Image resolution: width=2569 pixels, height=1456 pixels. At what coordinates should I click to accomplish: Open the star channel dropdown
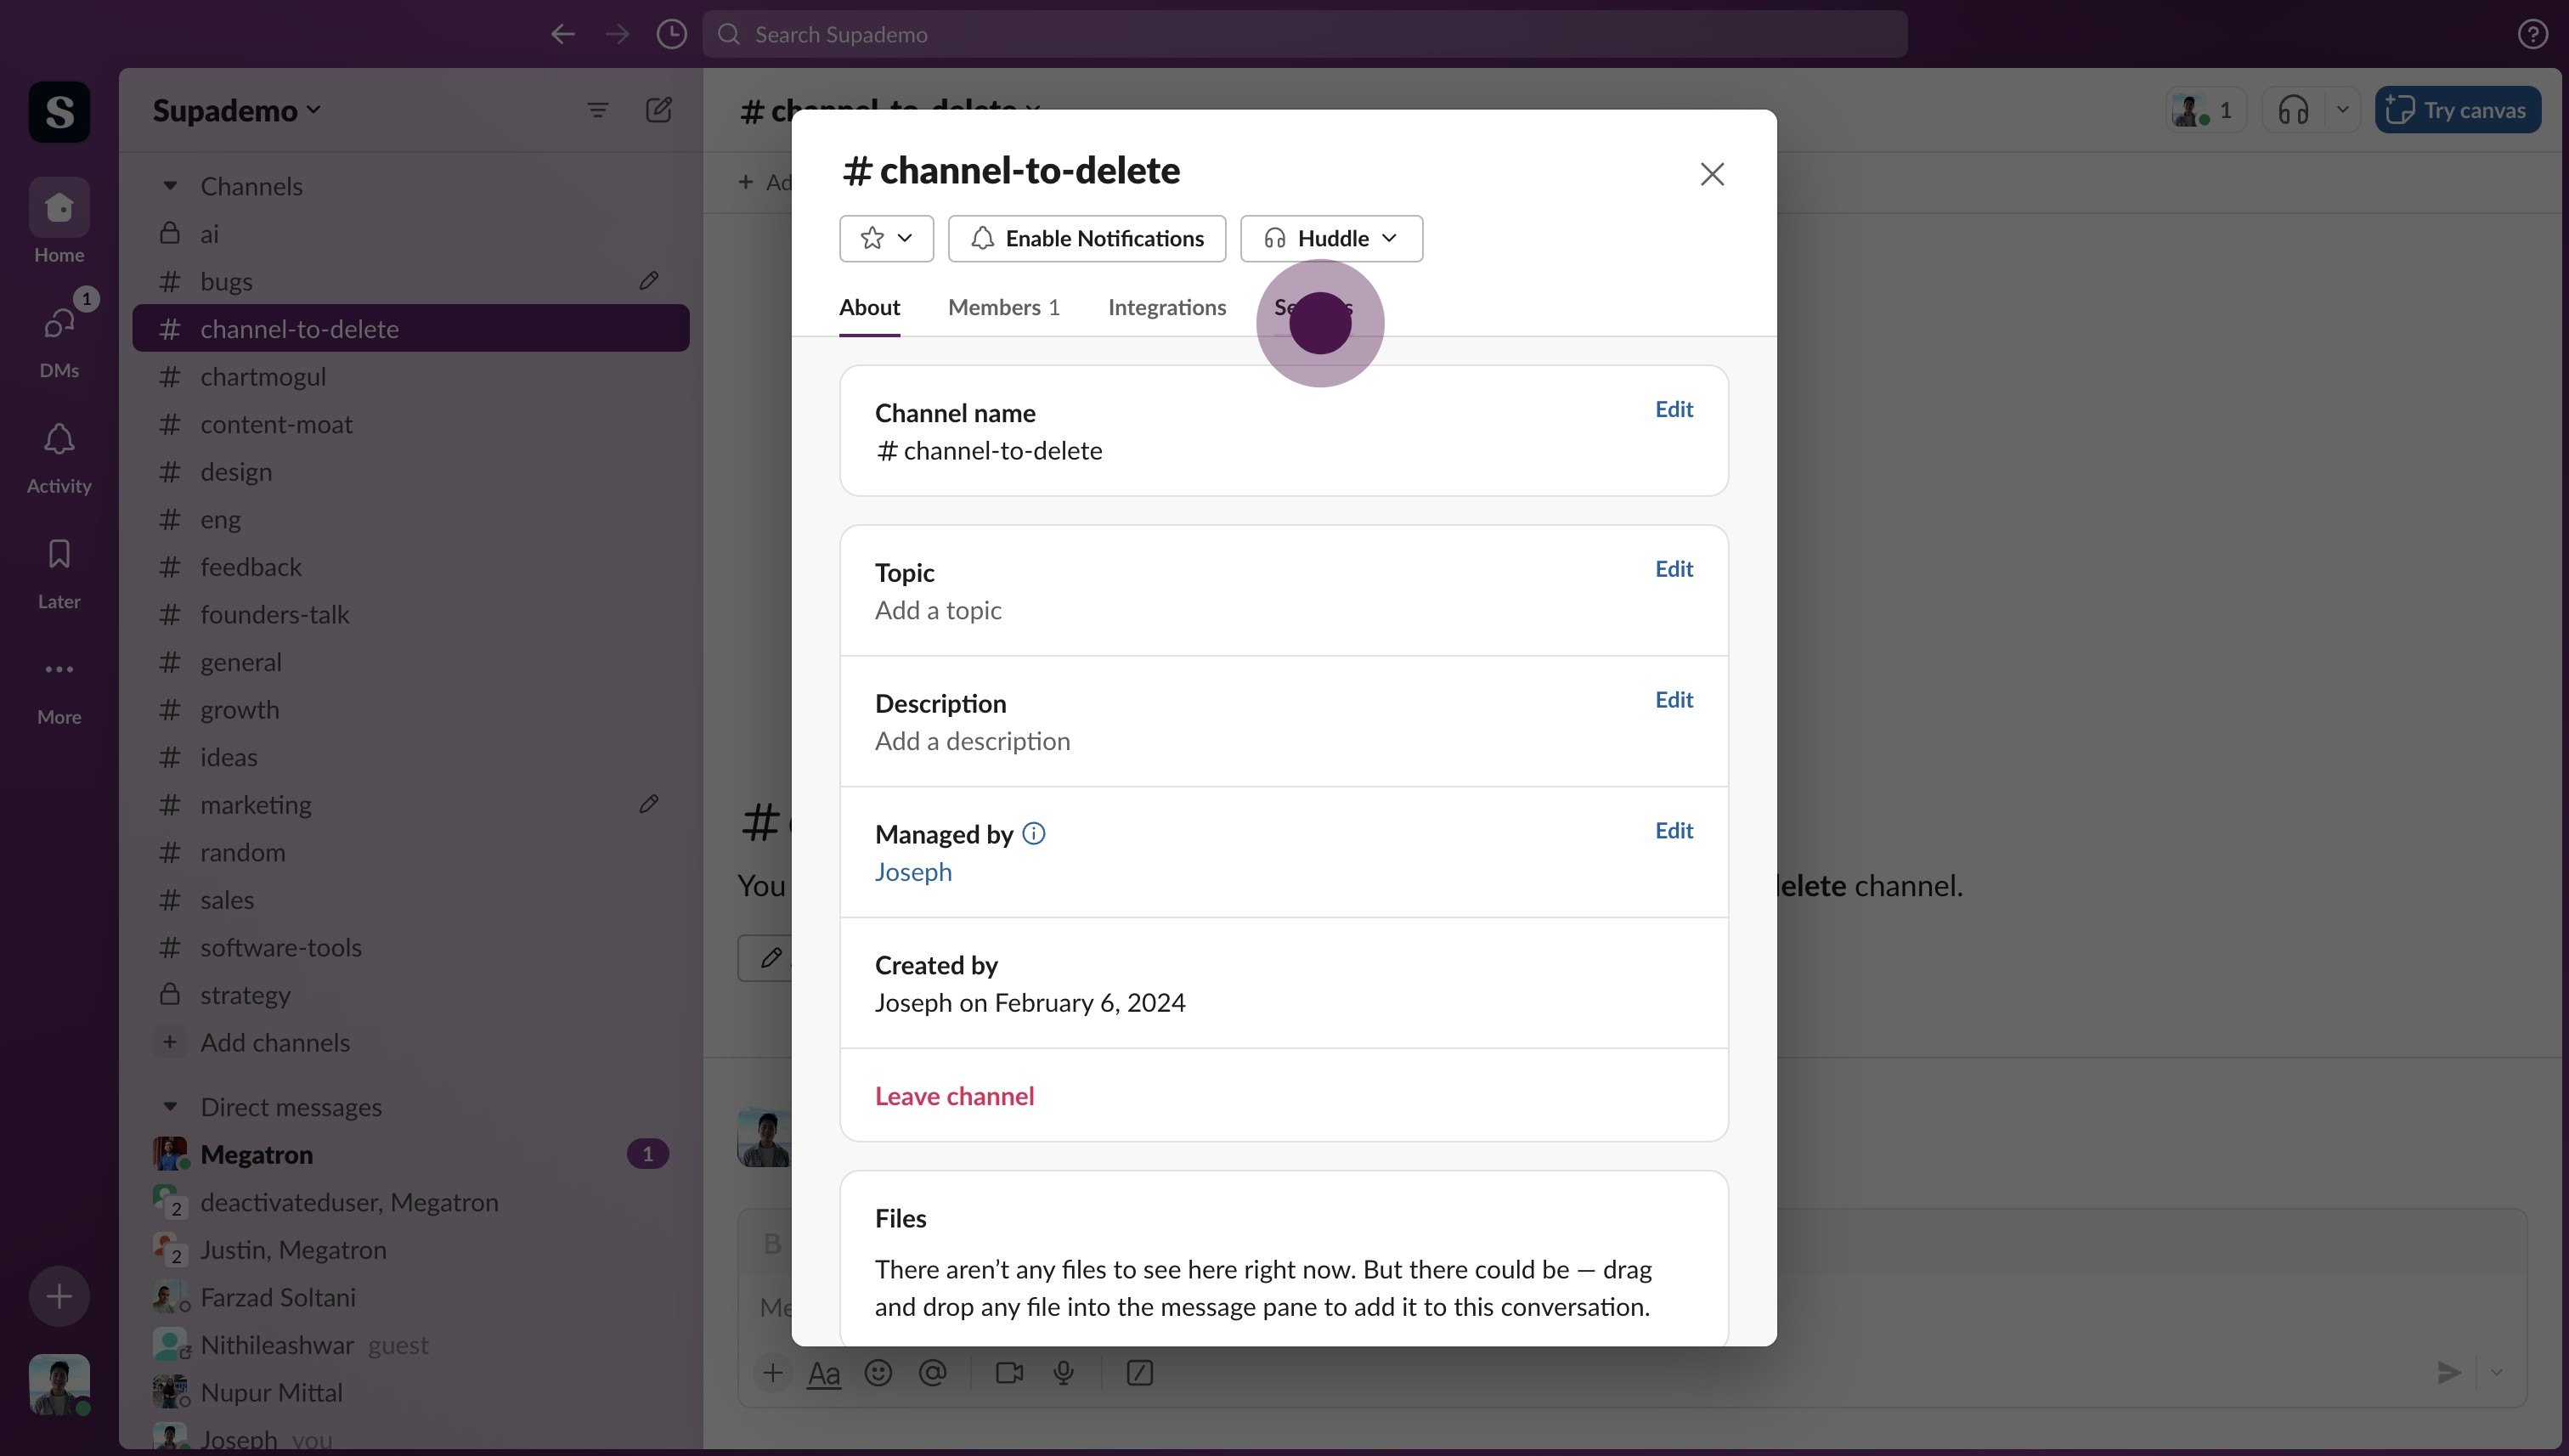pos(886,238)
